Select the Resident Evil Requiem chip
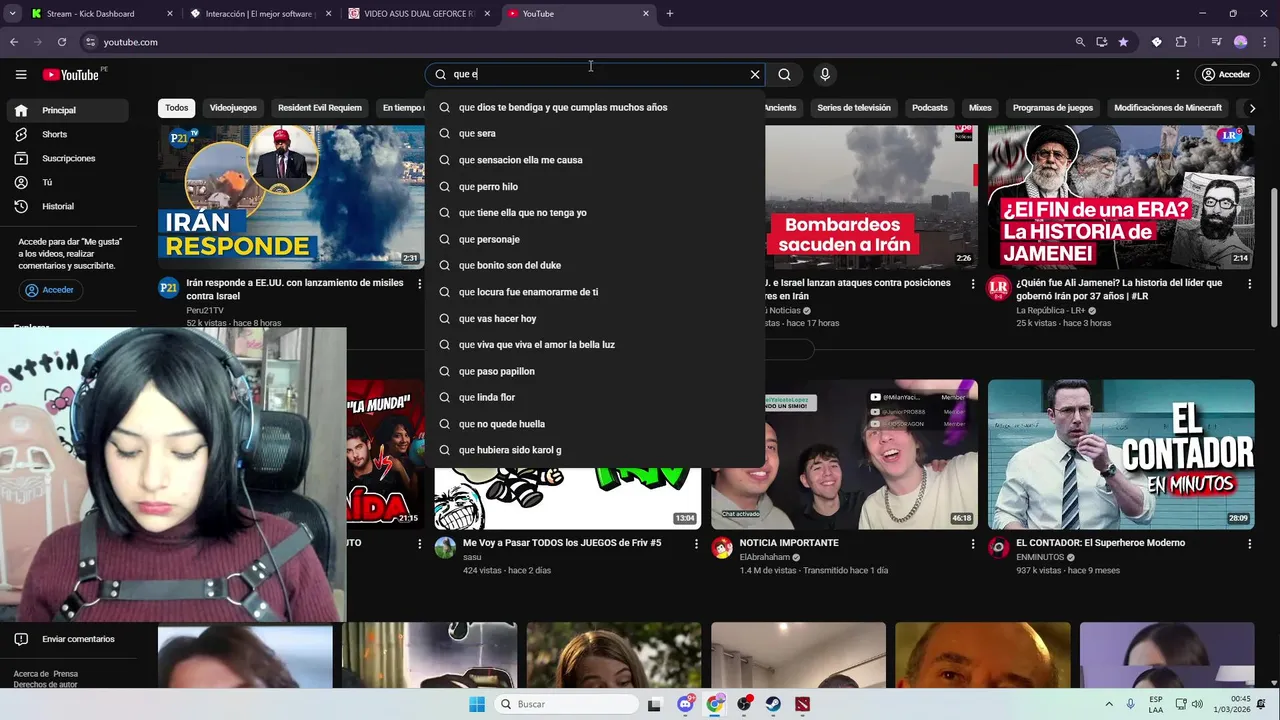Screen dimensions: 1280x720 (x=320, y=108)
